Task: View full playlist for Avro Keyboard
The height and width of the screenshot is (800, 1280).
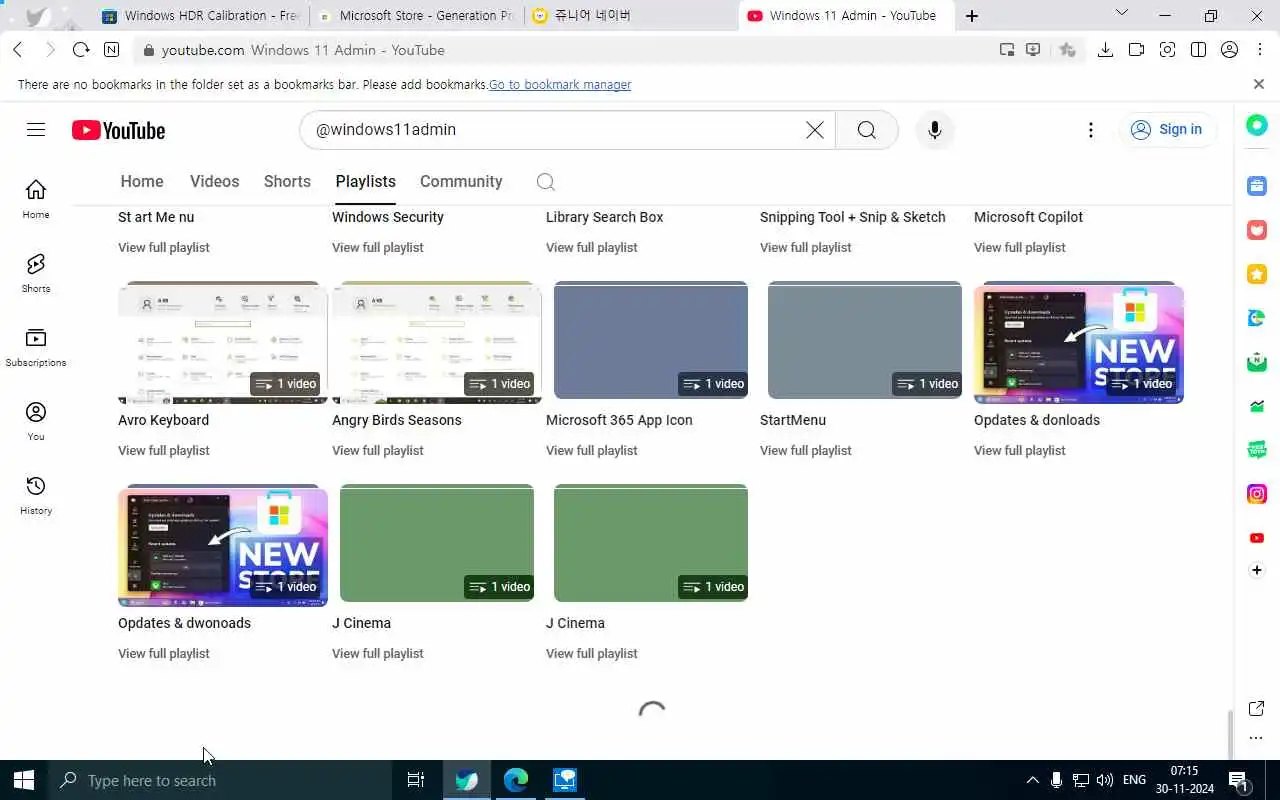Action: tap(164, 450)
